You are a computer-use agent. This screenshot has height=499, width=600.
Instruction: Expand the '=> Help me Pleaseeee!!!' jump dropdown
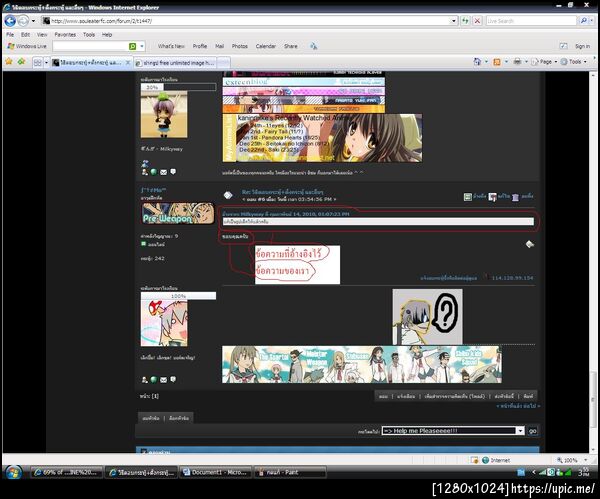point(453,431)
